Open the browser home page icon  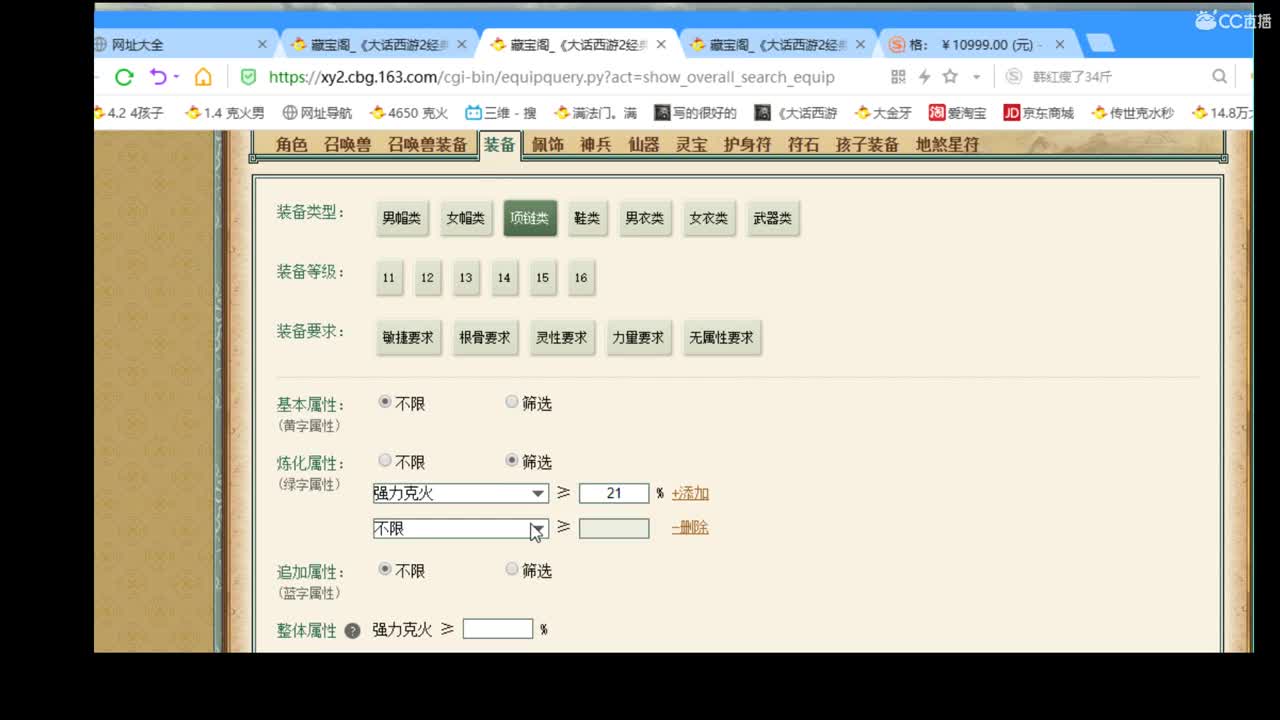[x=203, y=77]
